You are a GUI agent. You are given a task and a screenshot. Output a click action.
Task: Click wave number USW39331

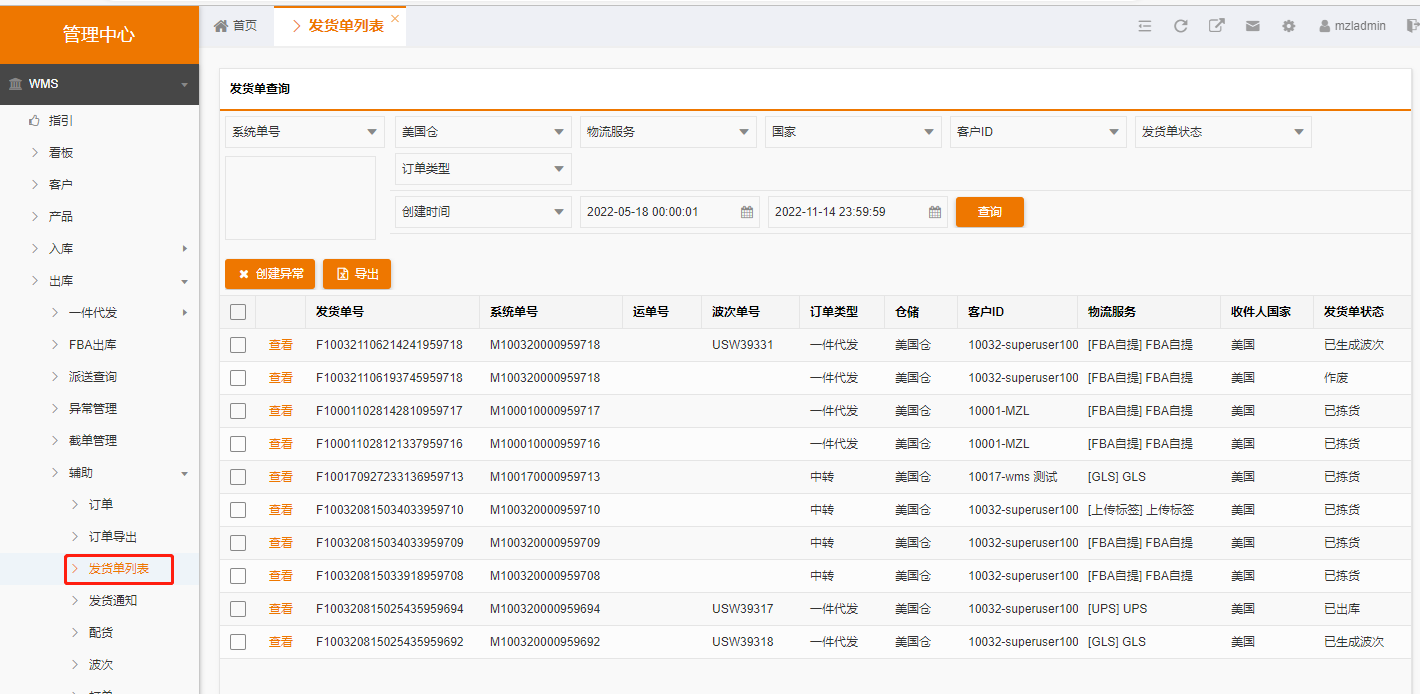pyautogui.click(x=742, y=345)
